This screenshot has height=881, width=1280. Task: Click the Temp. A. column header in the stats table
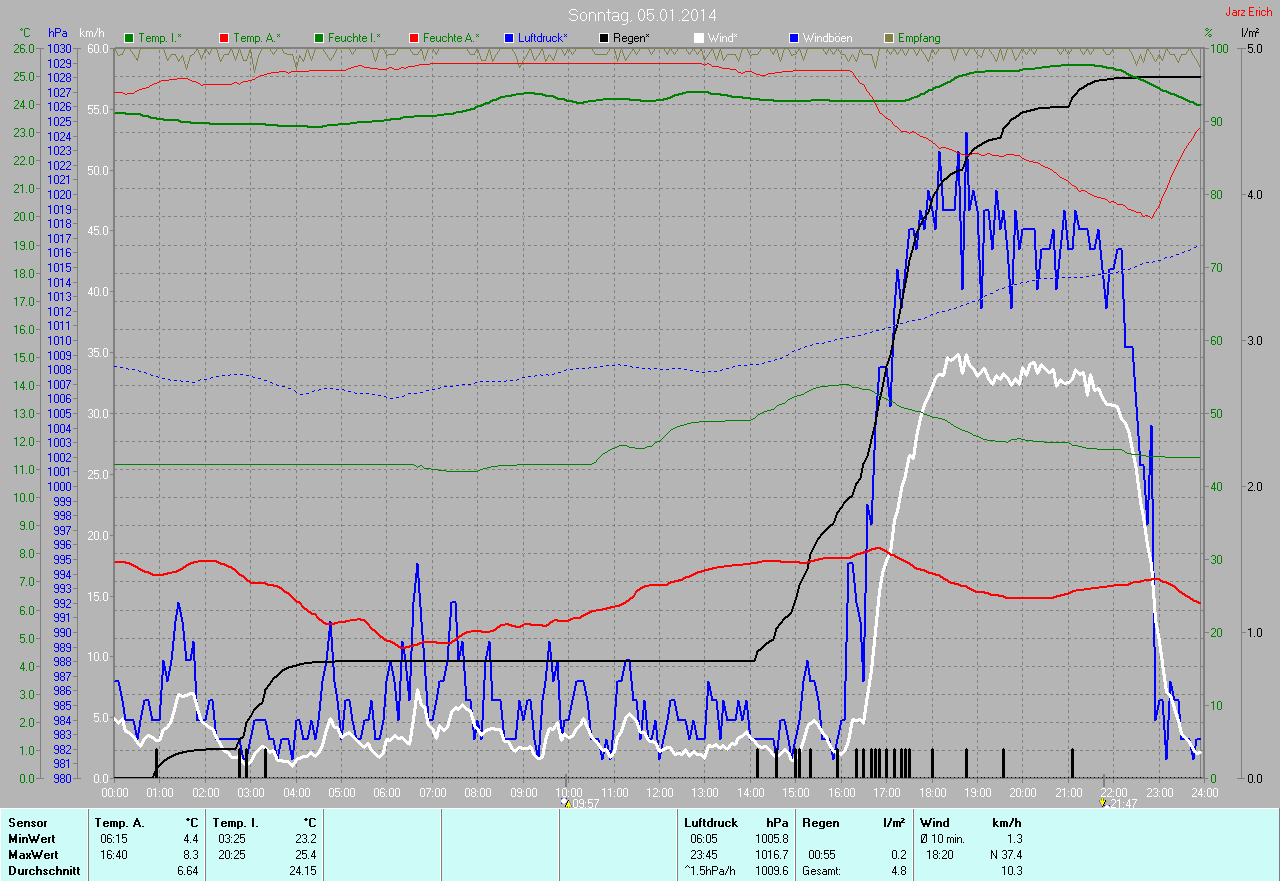coord(119,822)
